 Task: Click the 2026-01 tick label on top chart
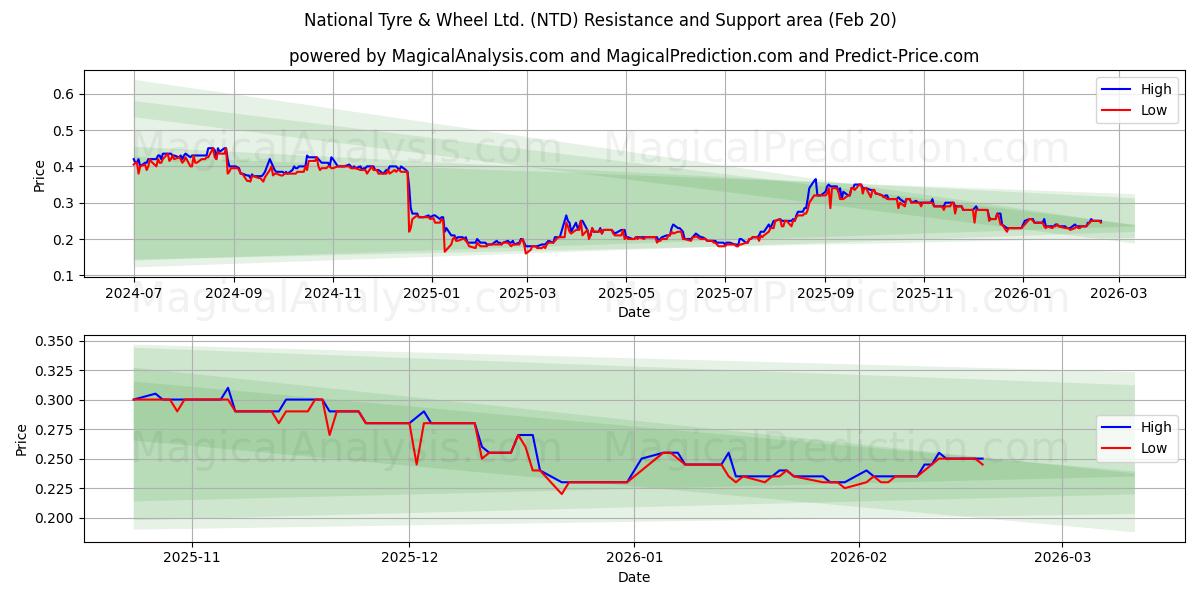point(1023,294)
